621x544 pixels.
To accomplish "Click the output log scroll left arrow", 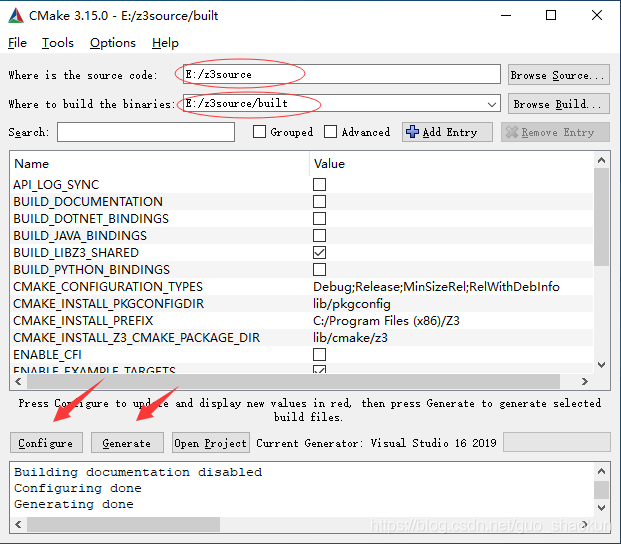I will click(18, 524).
